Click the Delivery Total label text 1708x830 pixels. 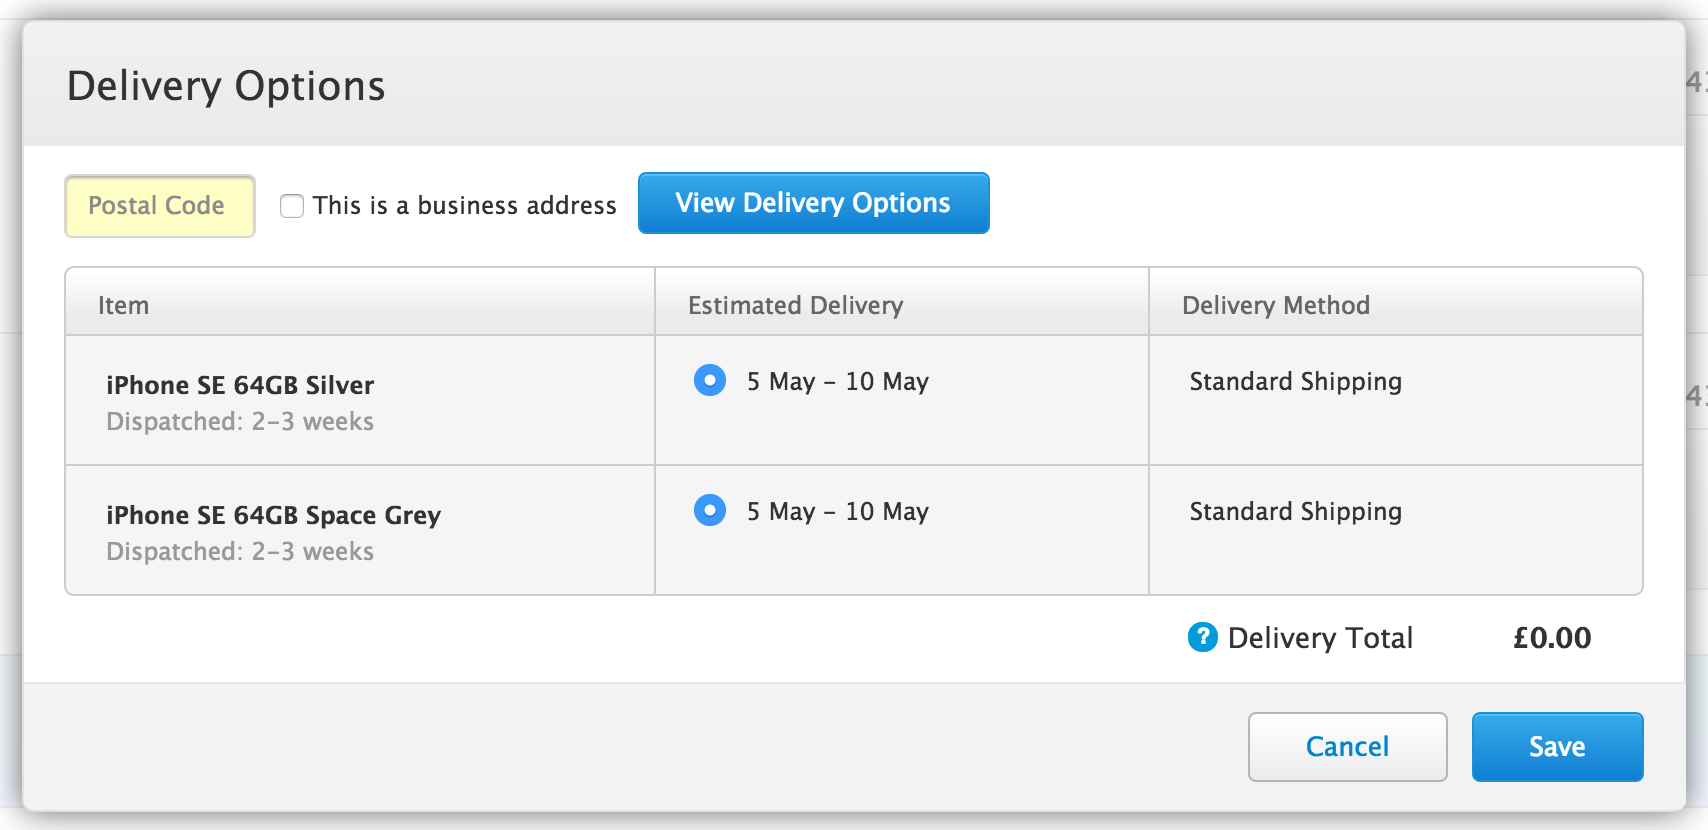point(1320,638)
